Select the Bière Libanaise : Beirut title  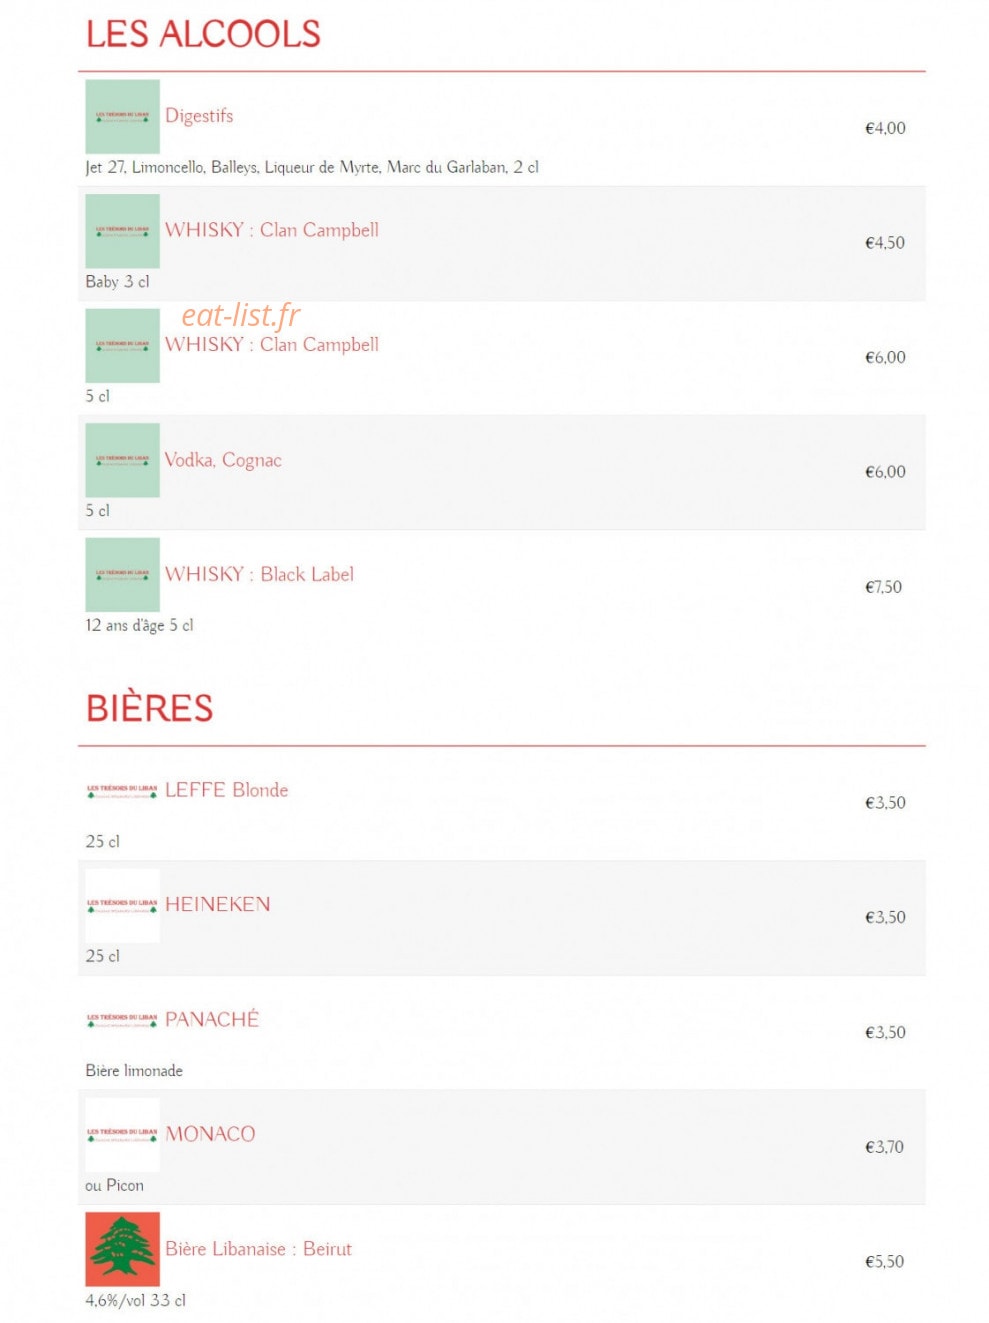pos(258,1249)
